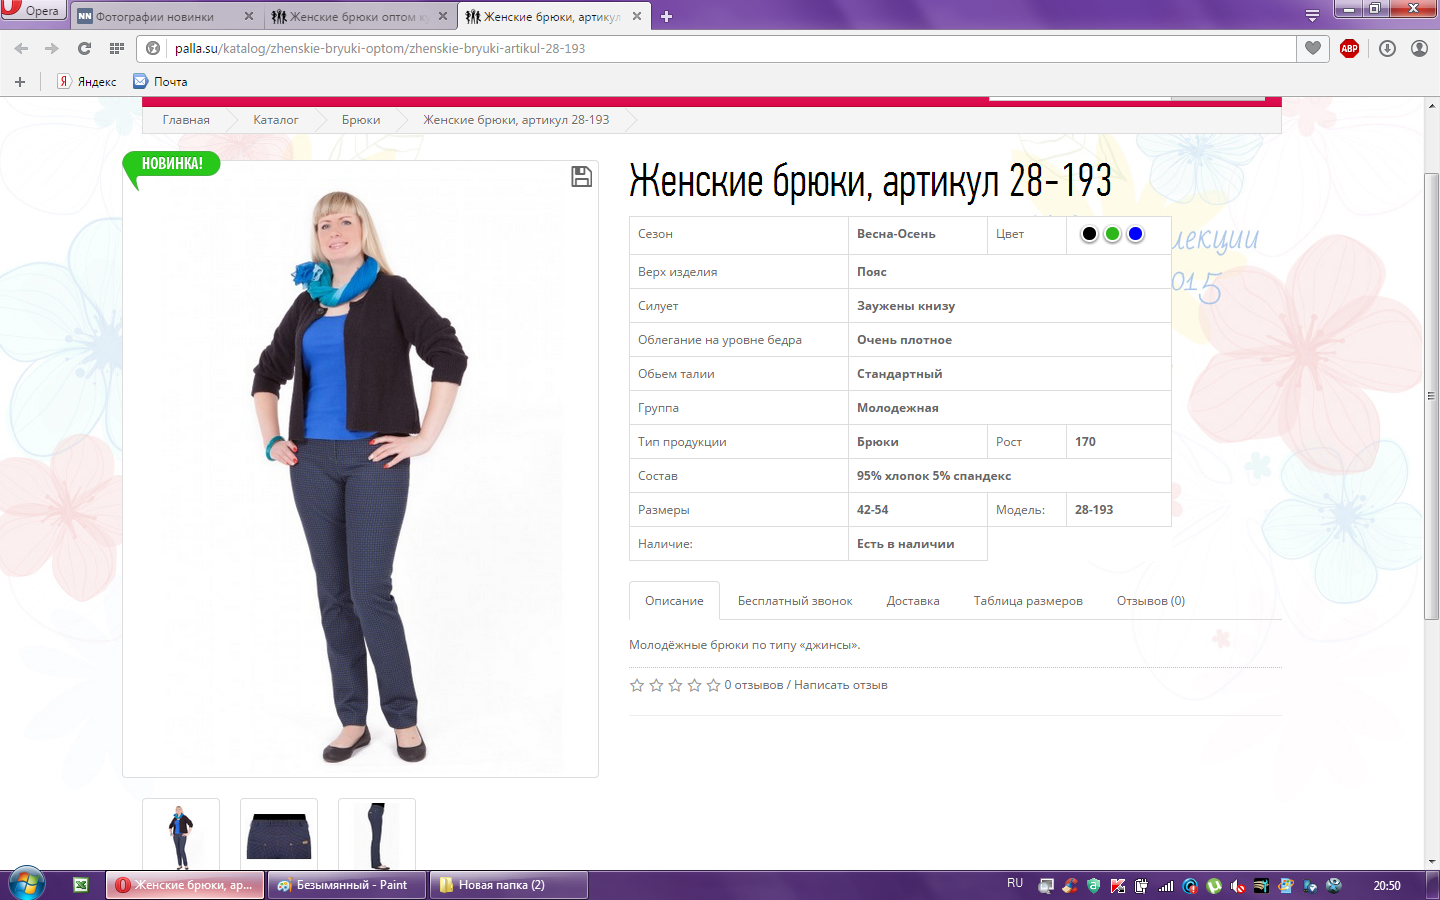Open the power plug tray icon
This screenshot has height=900, width=1440.
tap(1142, 886)
